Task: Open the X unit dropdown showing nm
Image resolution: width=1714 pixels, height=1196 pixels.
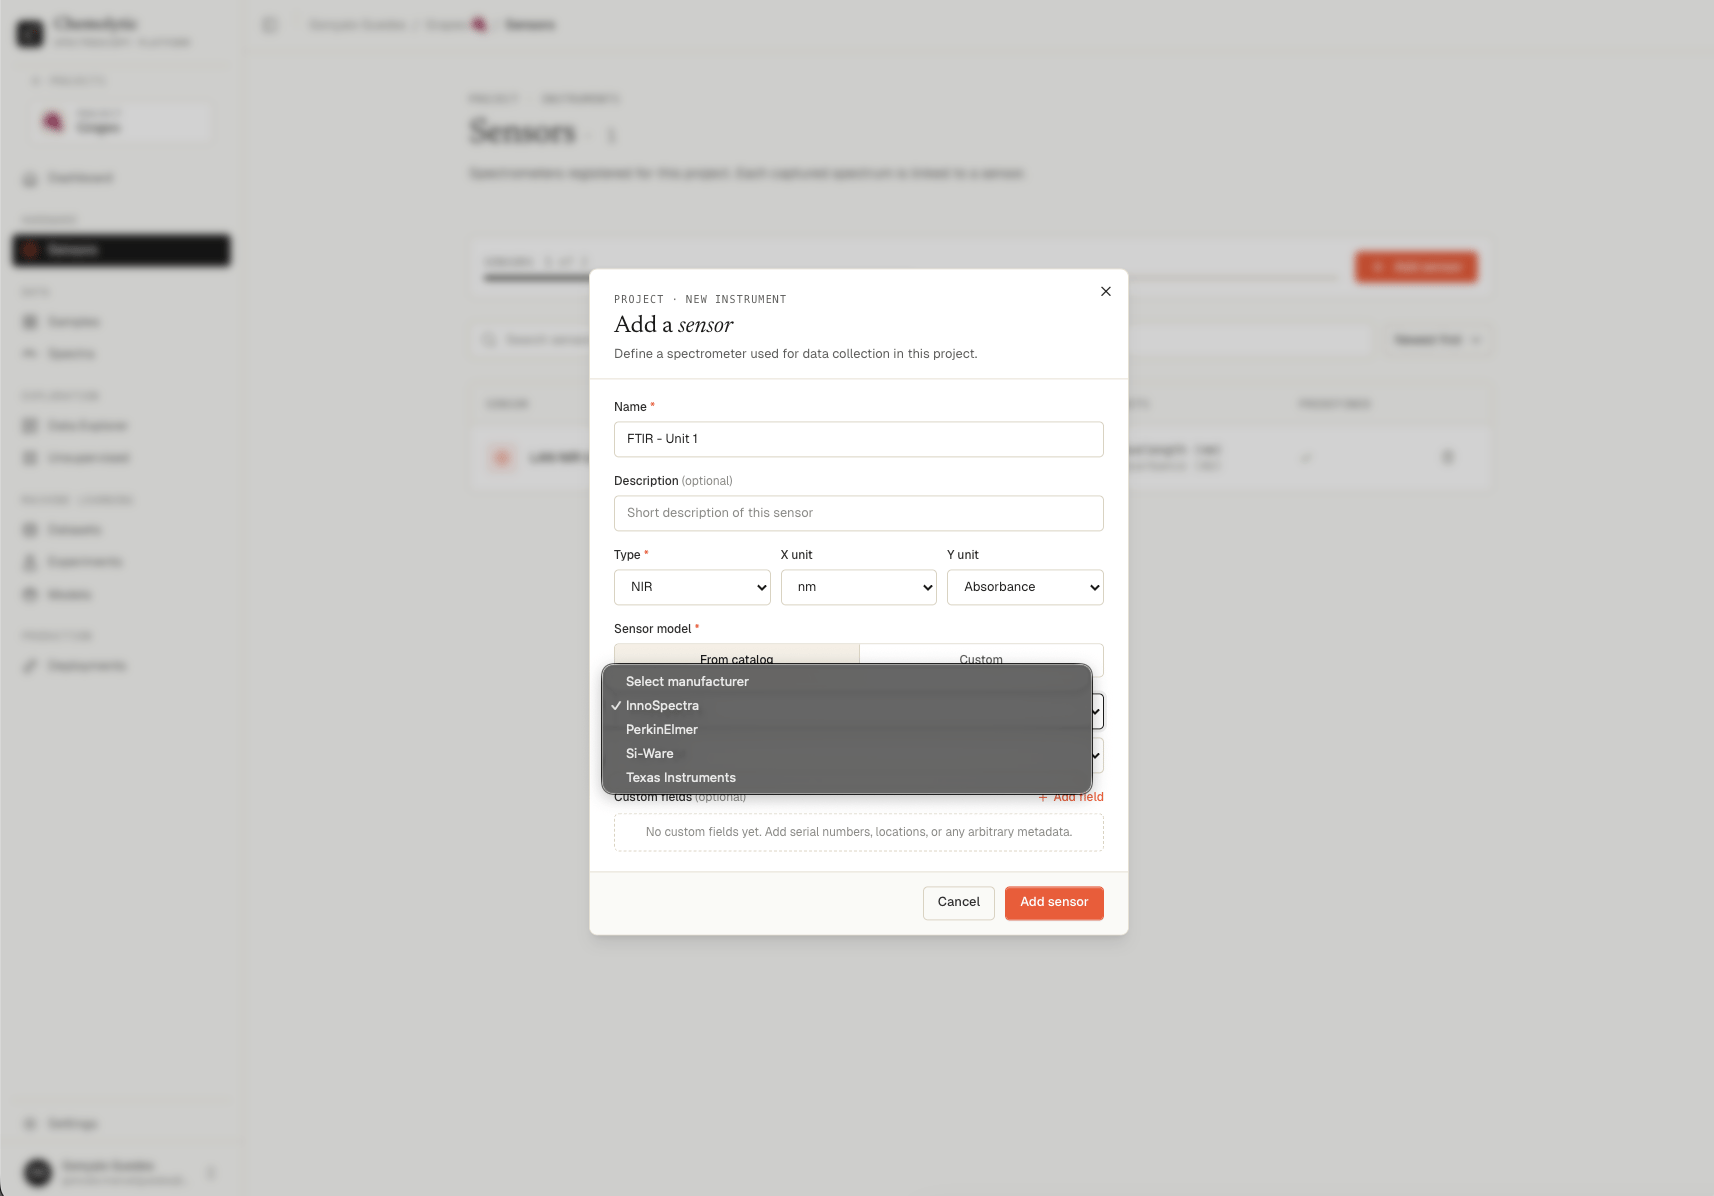Action: click(858, 587)
